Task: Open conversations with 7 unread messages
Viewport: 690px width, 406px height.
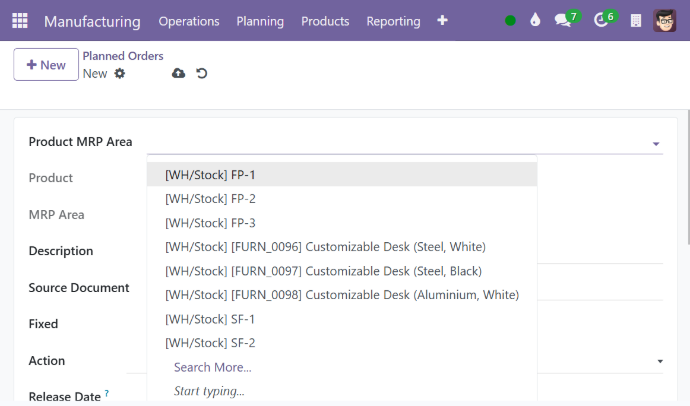Action: [x=564, y=21]
